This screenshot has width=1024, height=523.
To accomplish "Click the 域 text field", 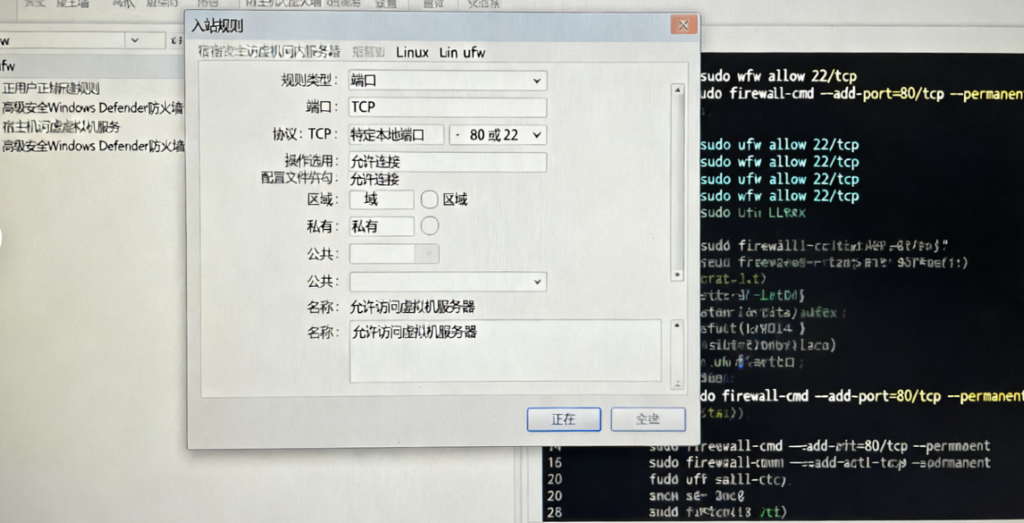I will [x=381, y=199].
